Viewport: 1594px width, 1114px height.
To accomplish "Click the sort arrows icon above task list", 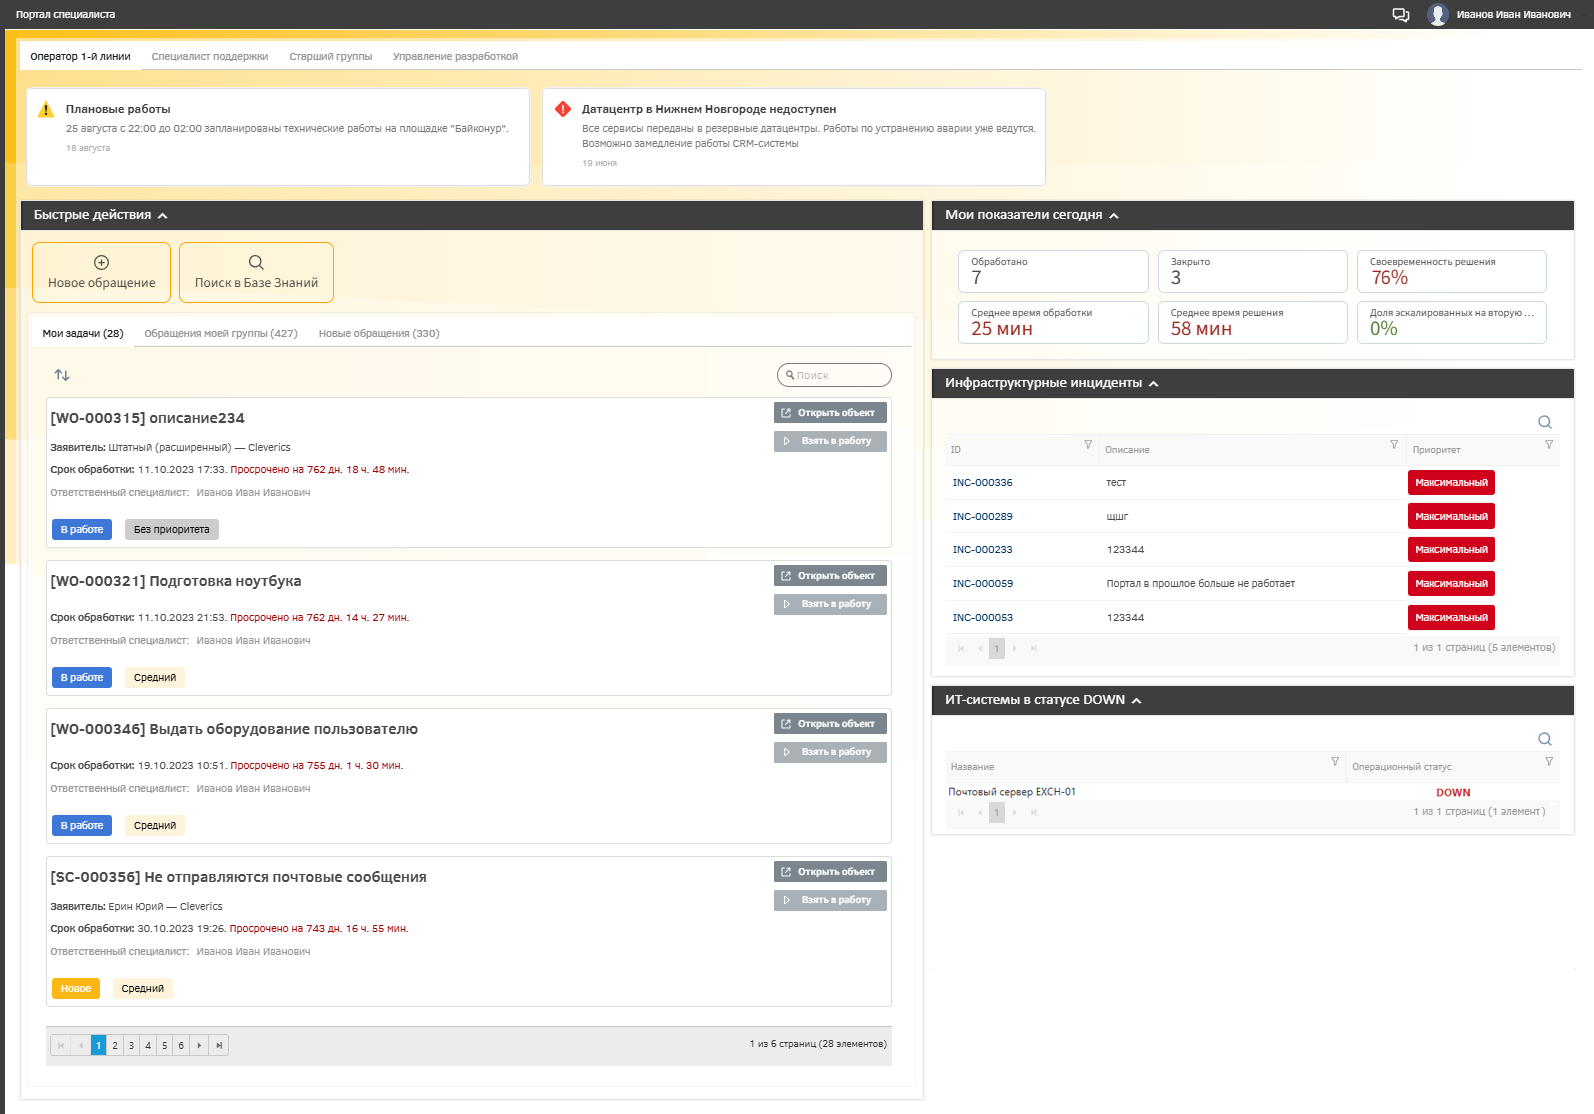I will [62, 375].
